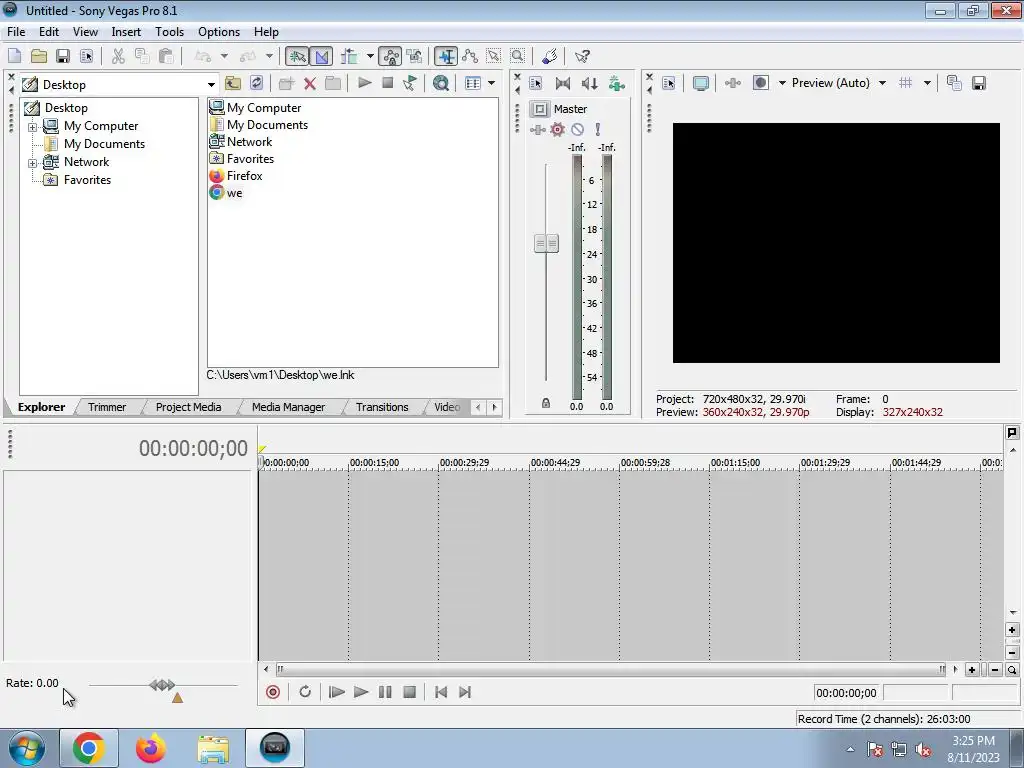Open Master FX gear icon

point(557,129)
